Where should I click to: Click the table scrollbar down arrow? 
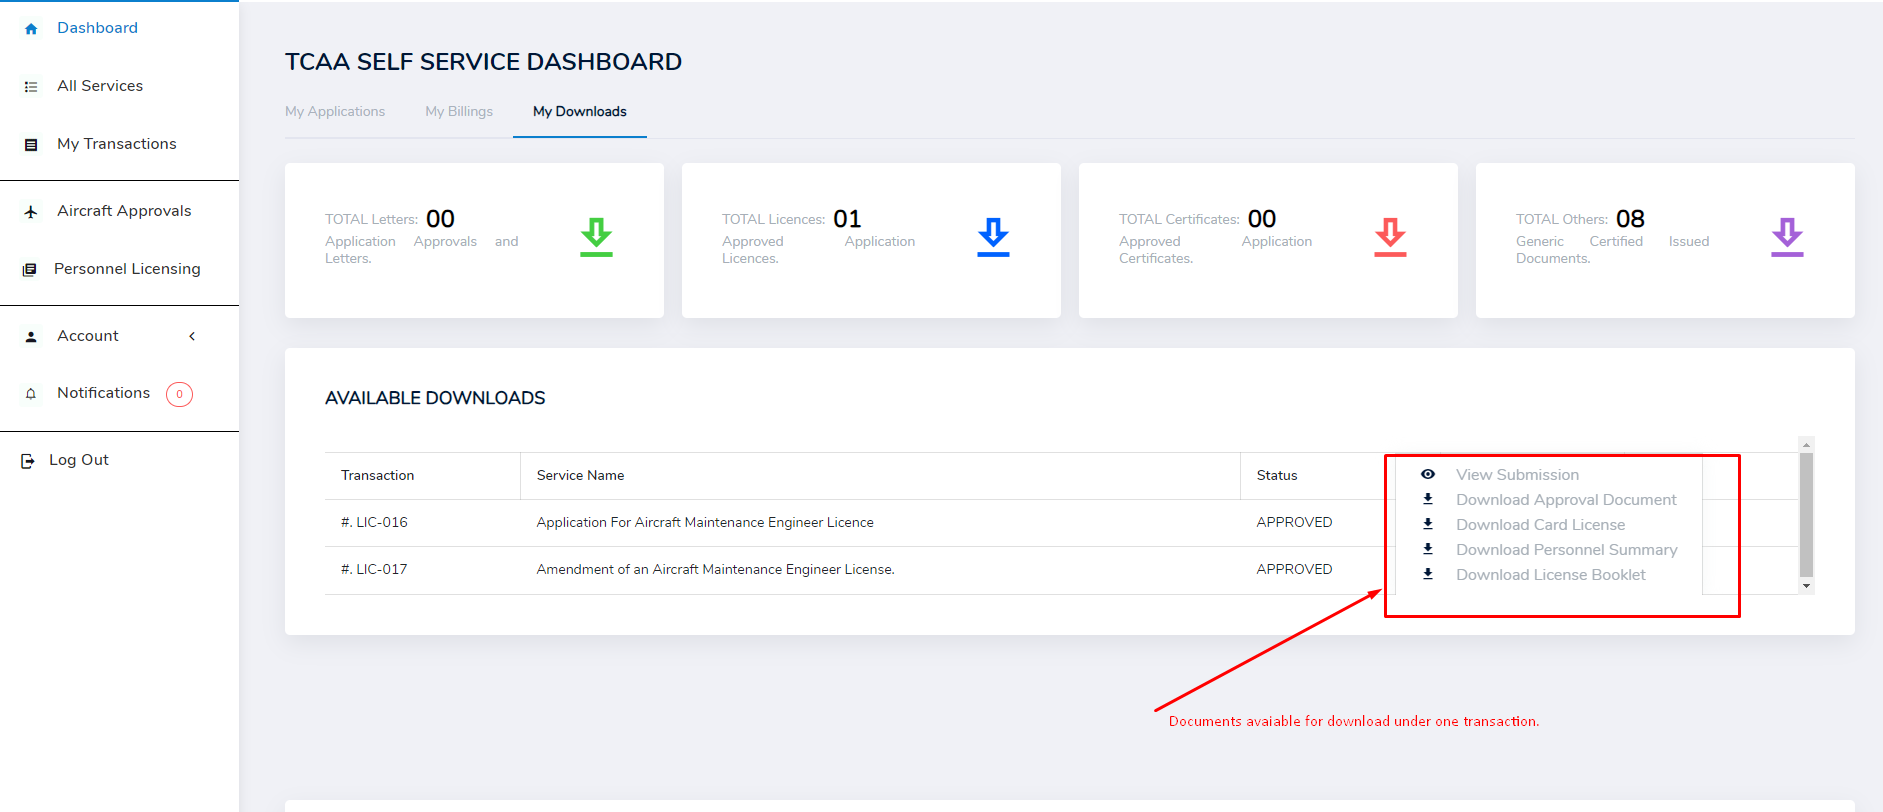pos(1806,586)
